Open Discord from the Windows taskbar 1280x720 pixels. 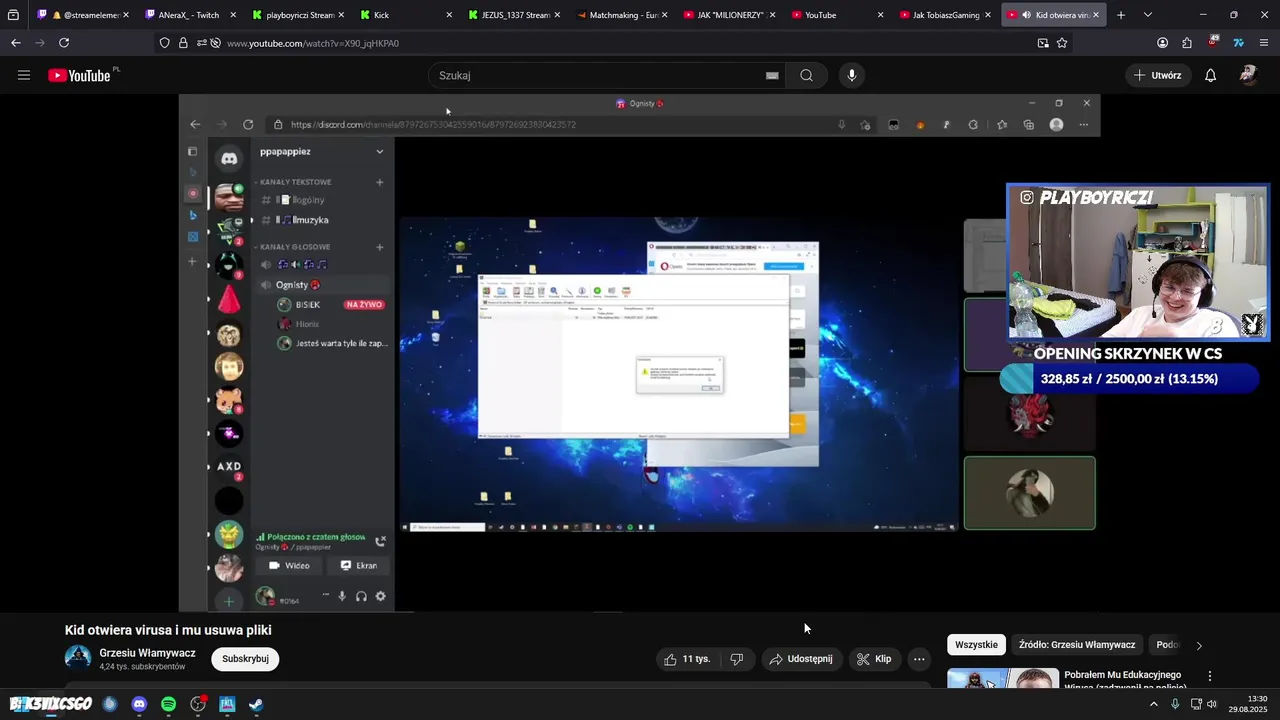click(x=139, y=704)
